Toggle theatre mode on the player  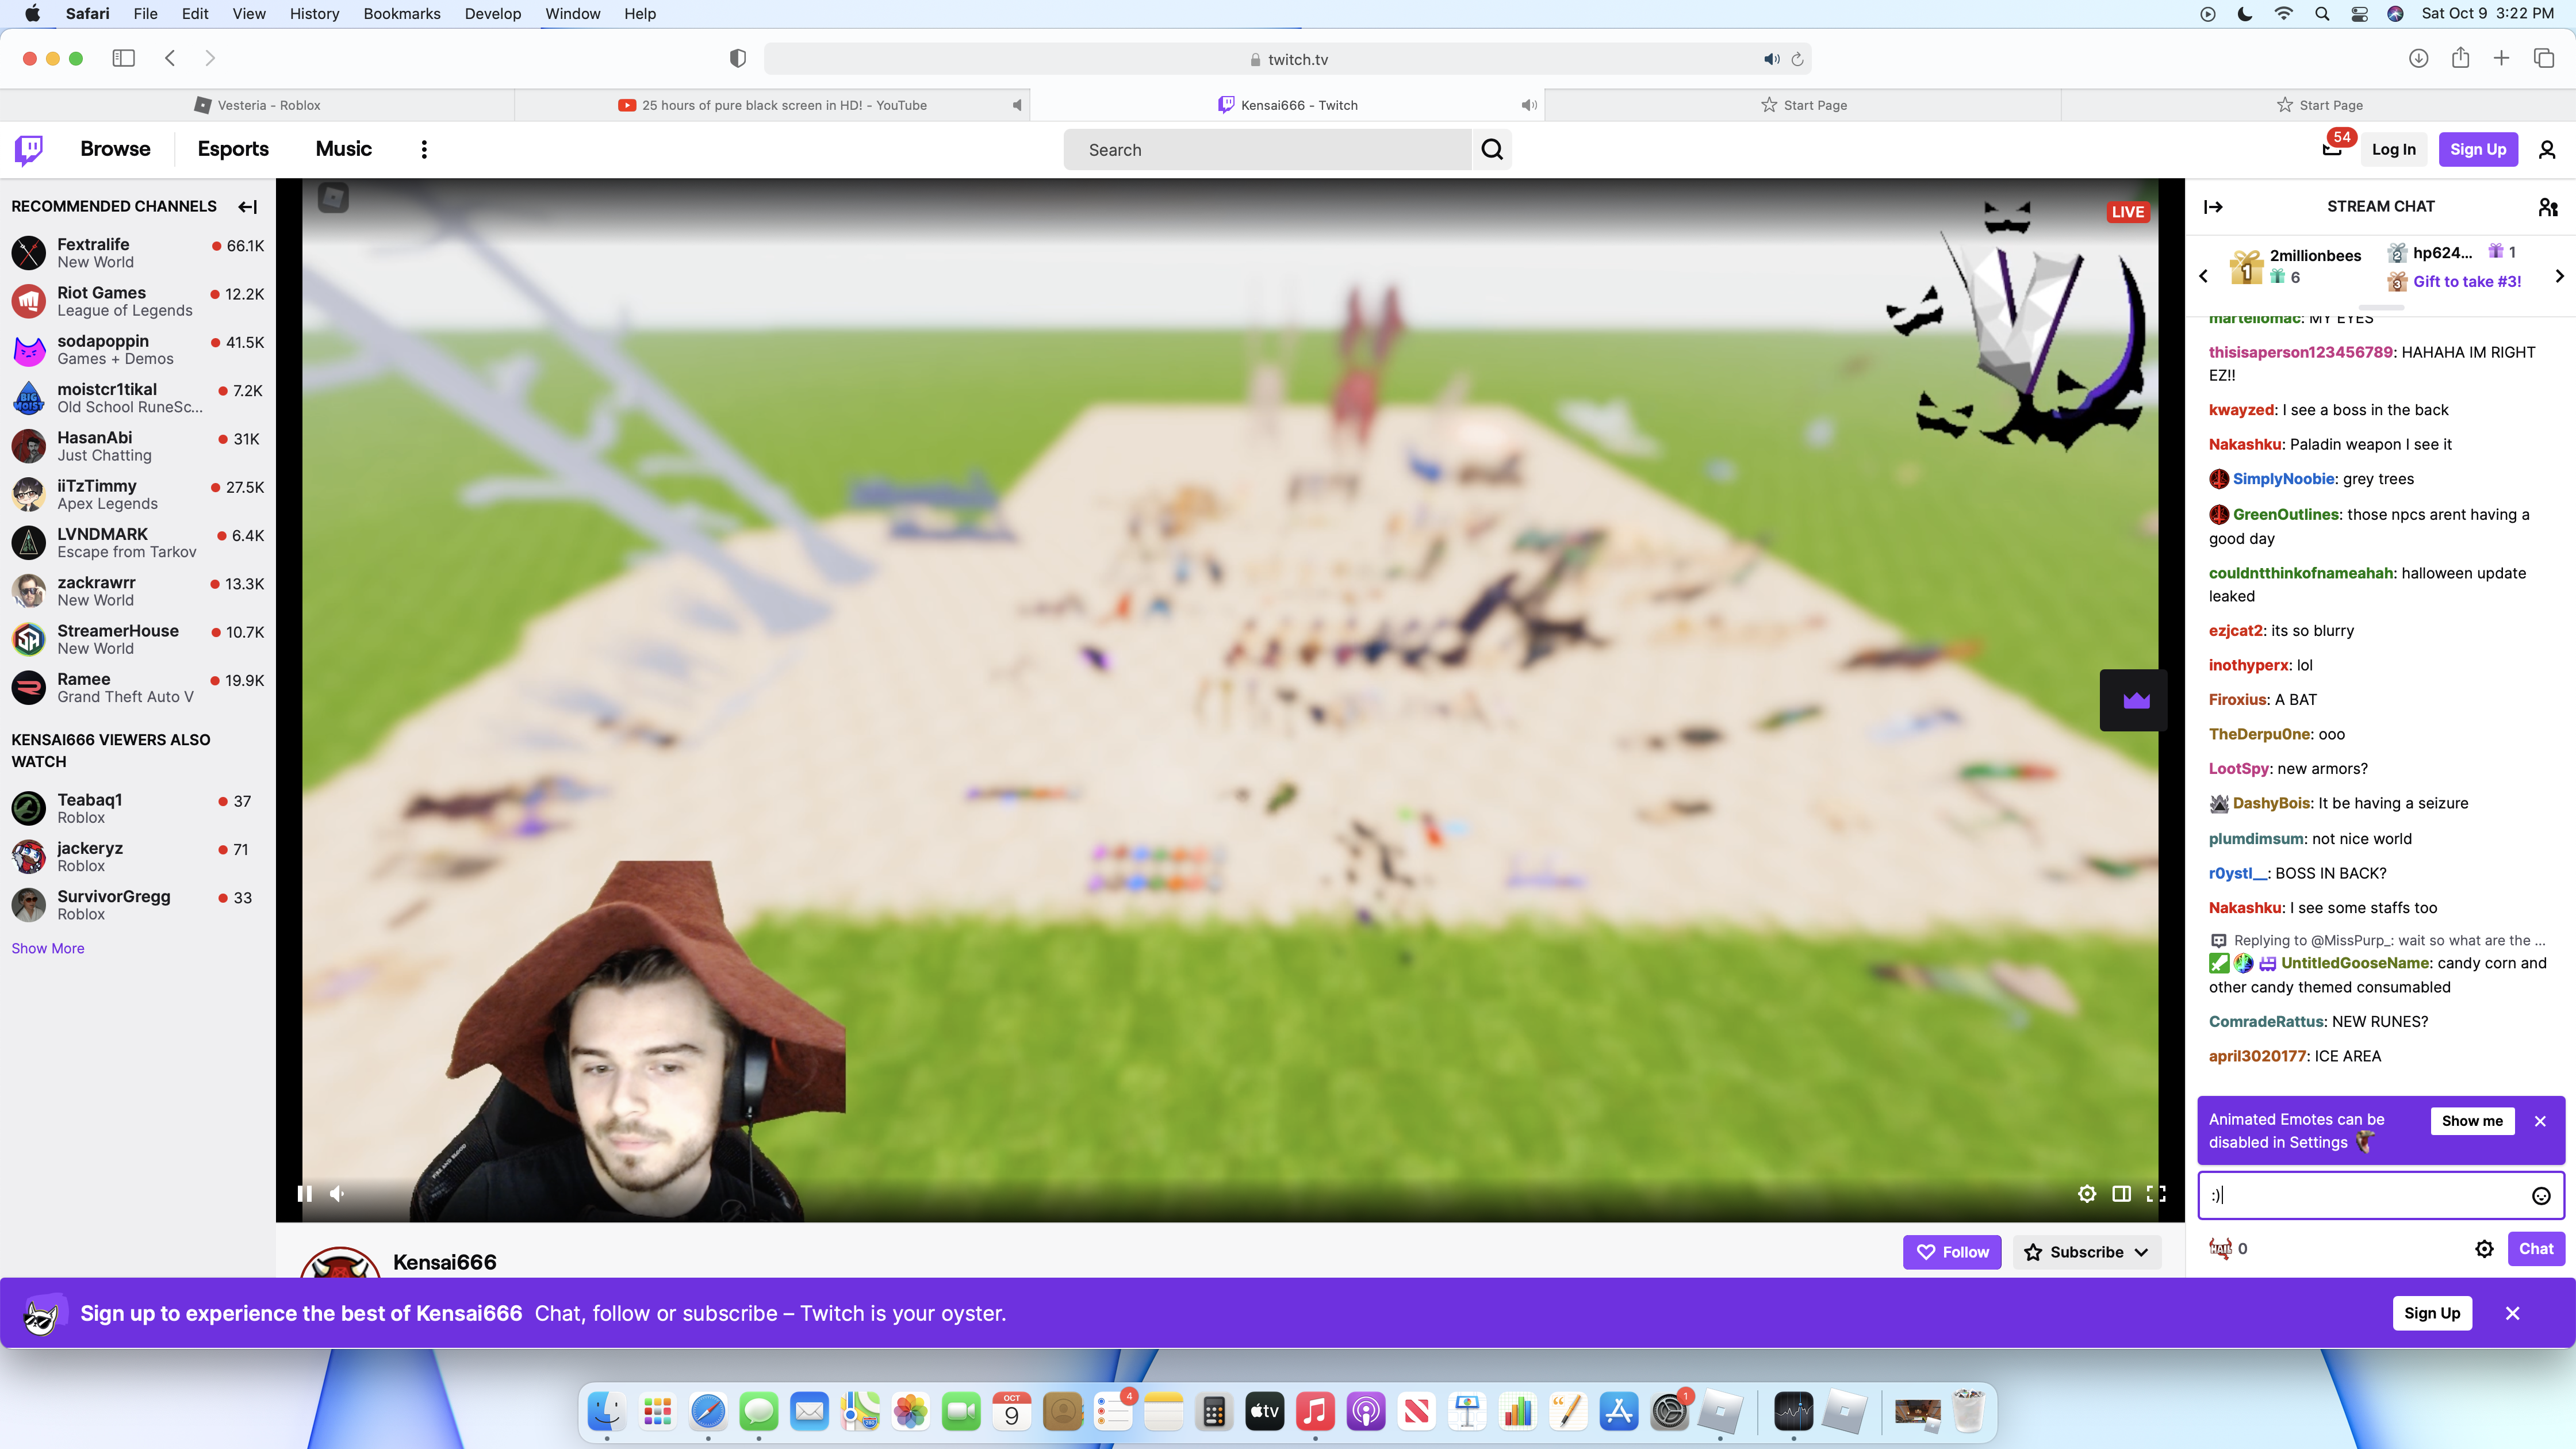click(2121, 1194)
